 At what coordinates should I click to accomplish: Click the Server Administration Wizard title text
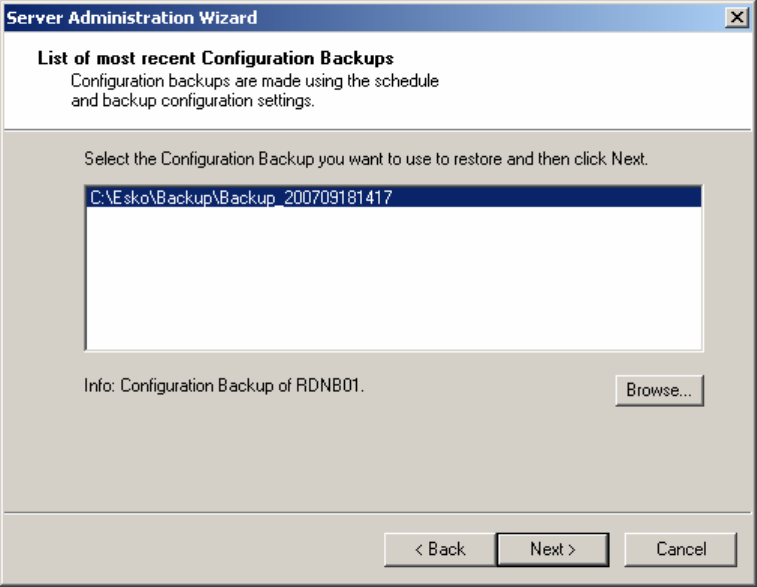[x=132, y=17]
